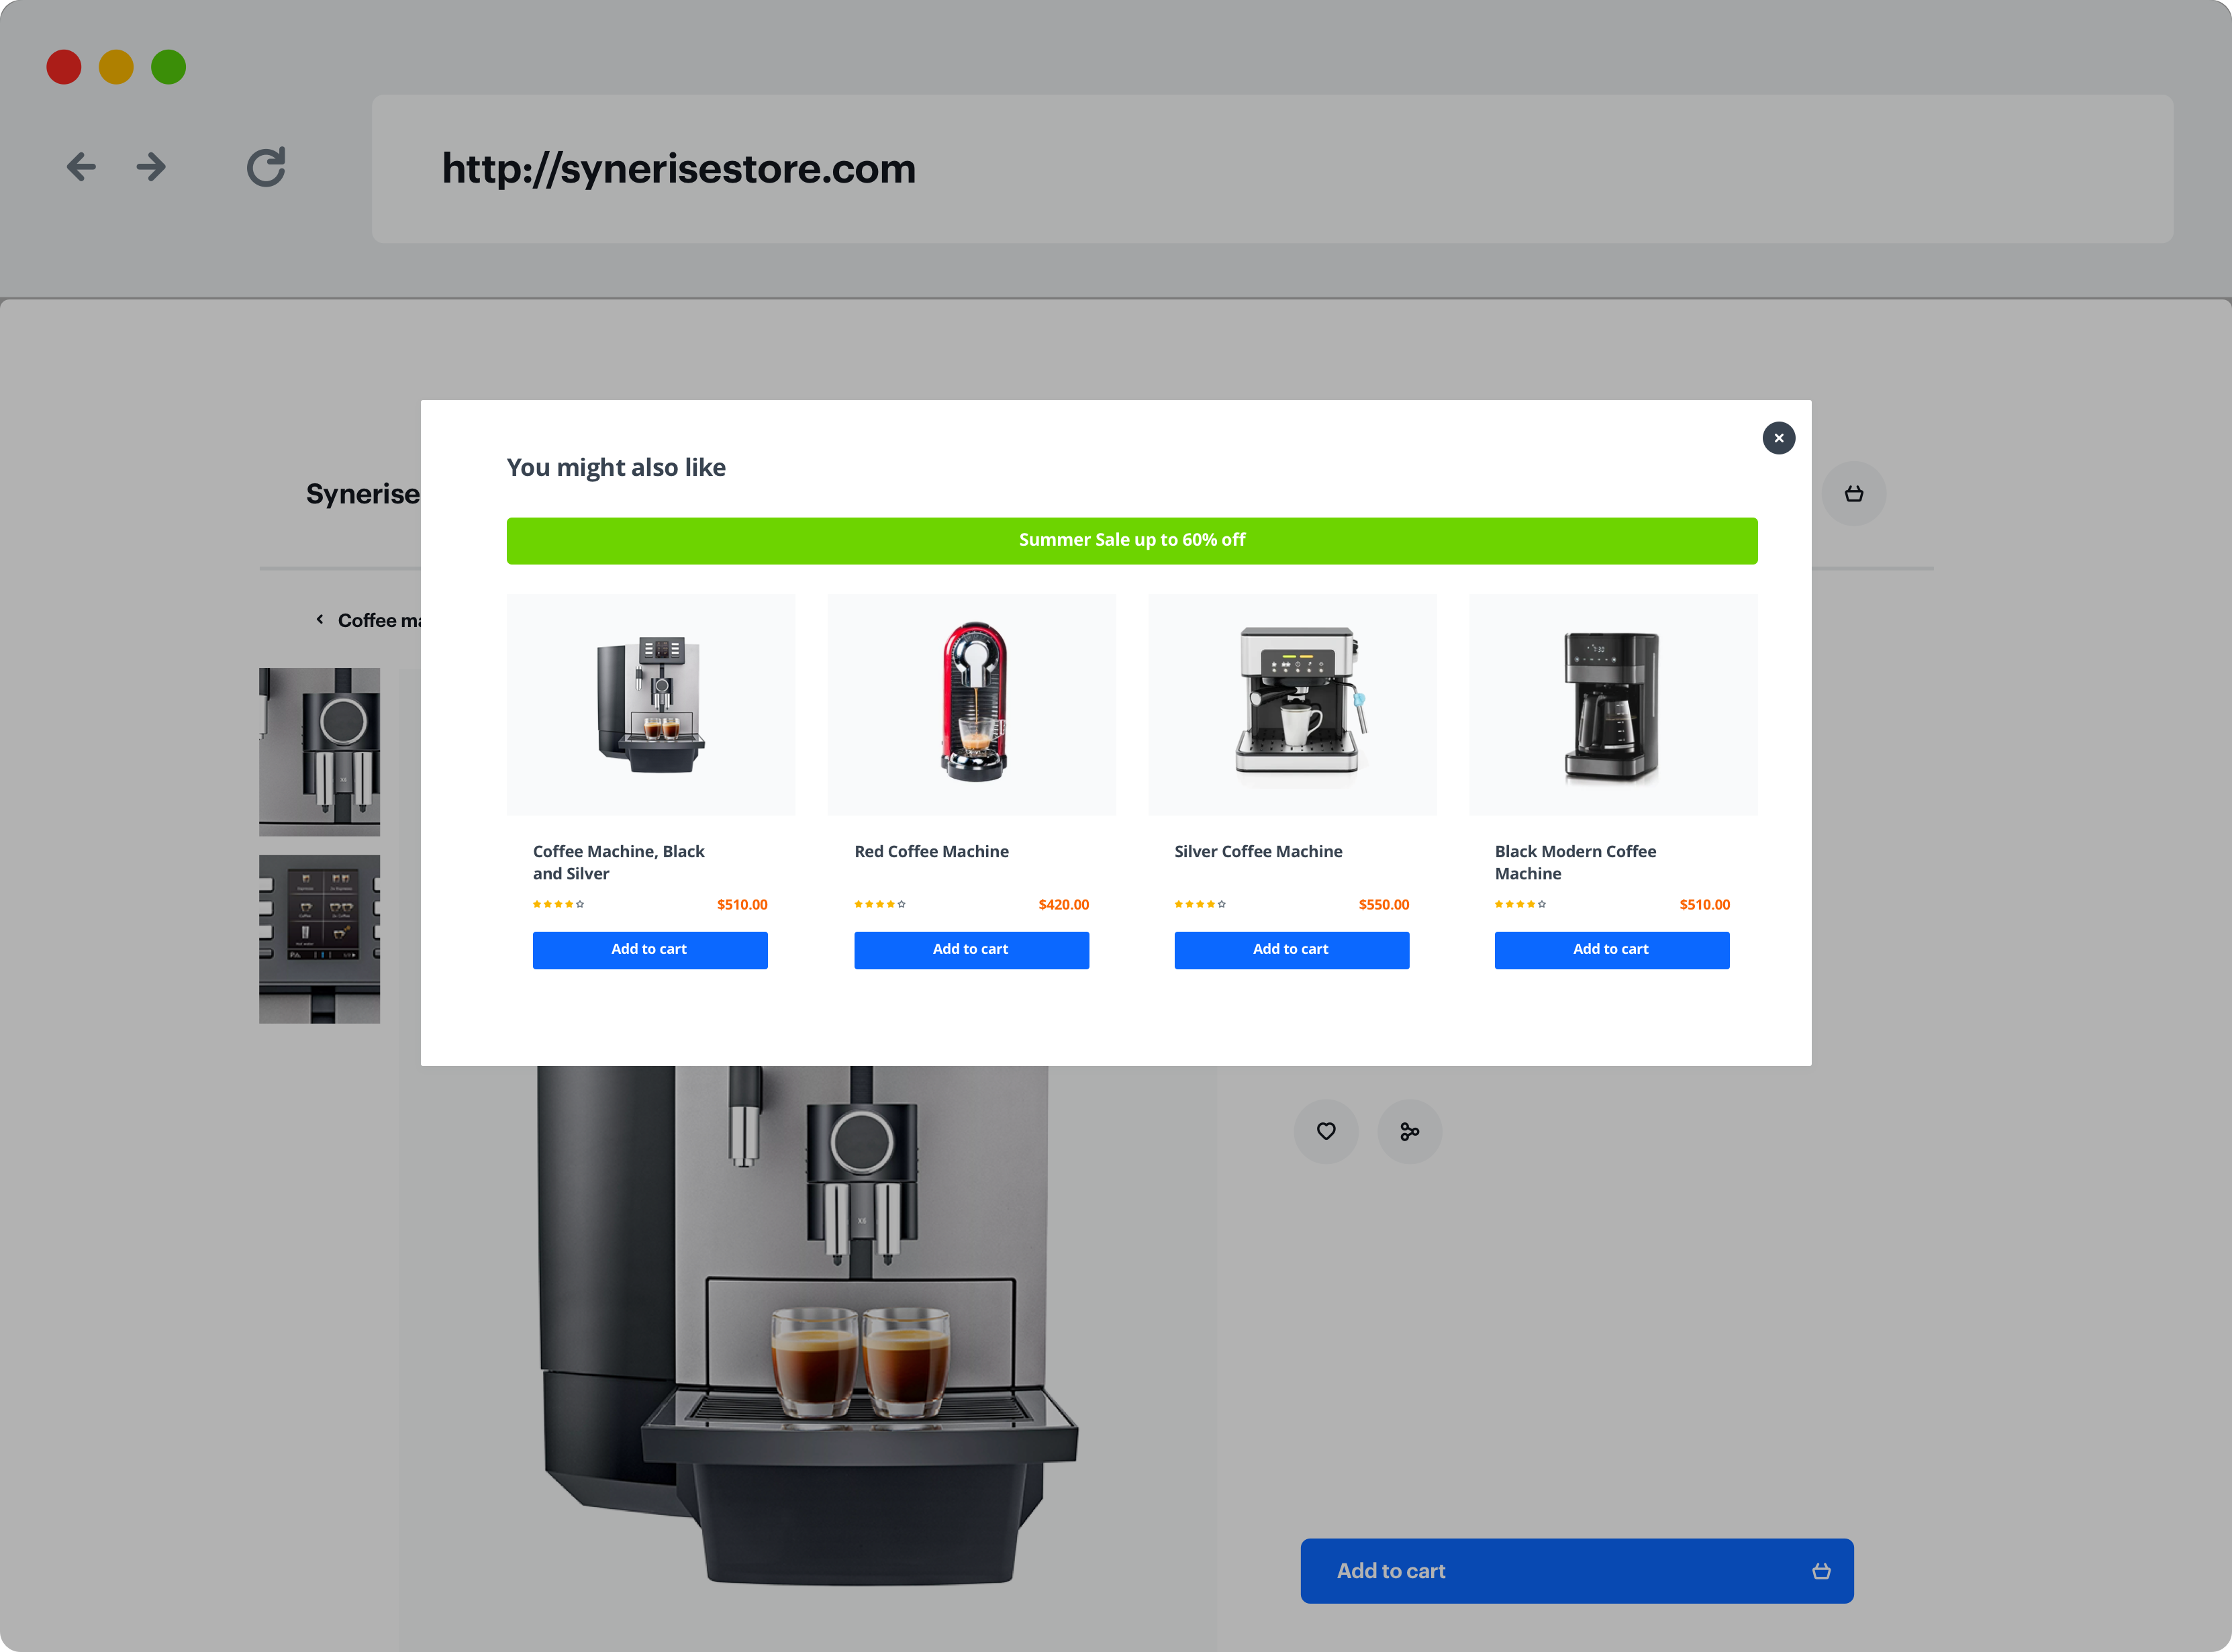Expand the breadcrumb chevron next to Coffee machines
This screenshot has height=1652, width=2232.
pyautogui.click(x=319, y=619)
